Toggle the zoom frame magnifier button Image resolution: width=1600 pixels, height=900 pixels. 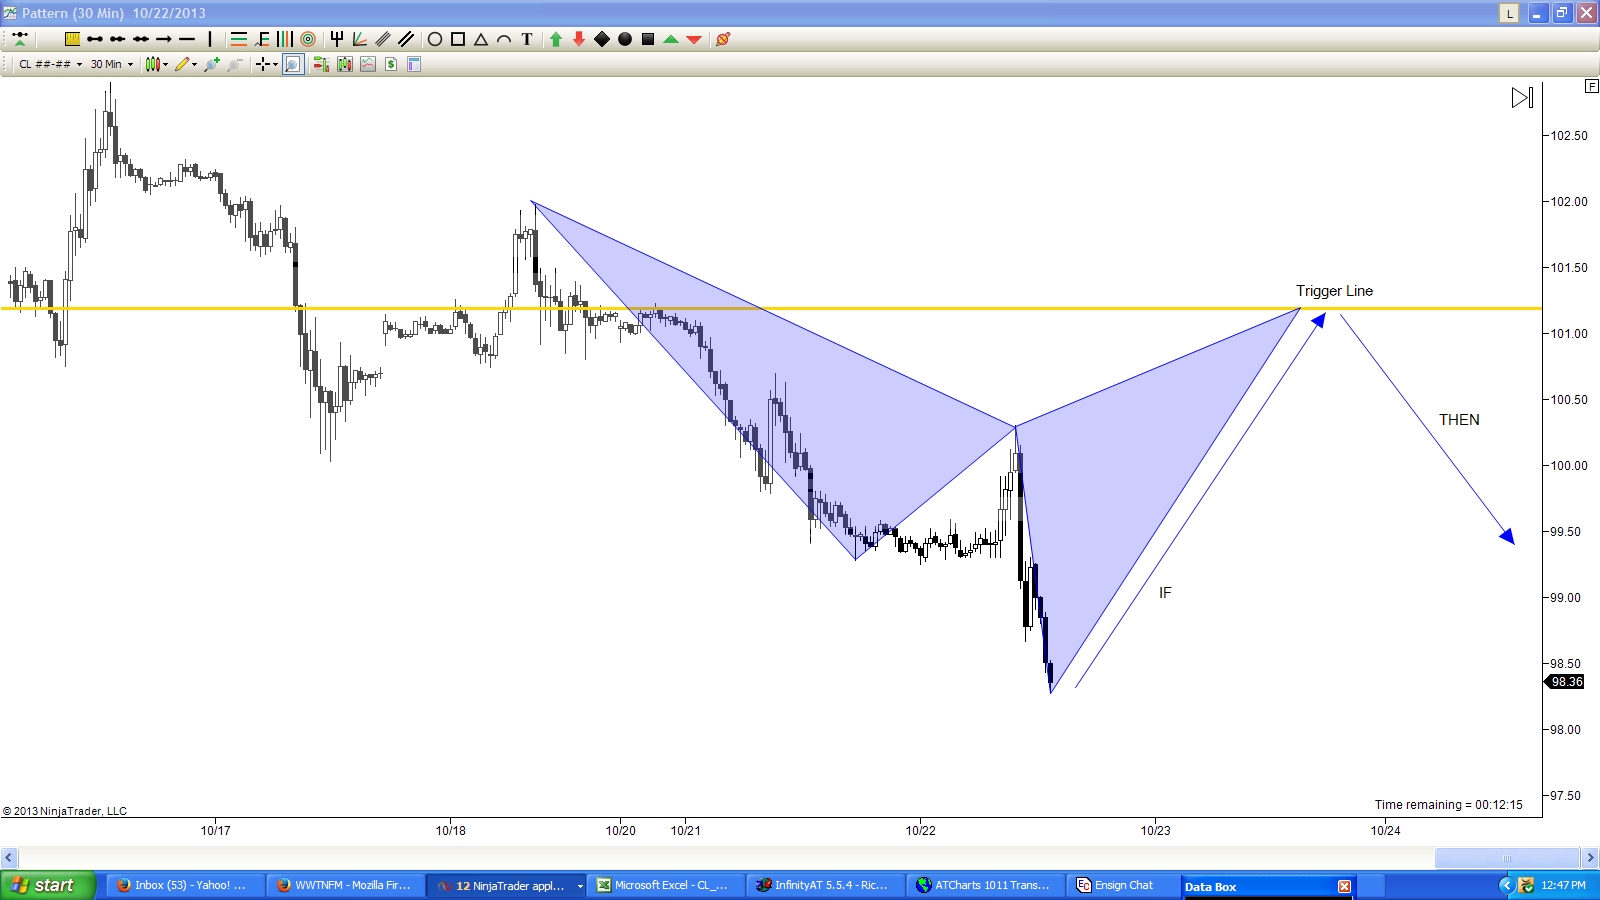(x=293, y=64)
